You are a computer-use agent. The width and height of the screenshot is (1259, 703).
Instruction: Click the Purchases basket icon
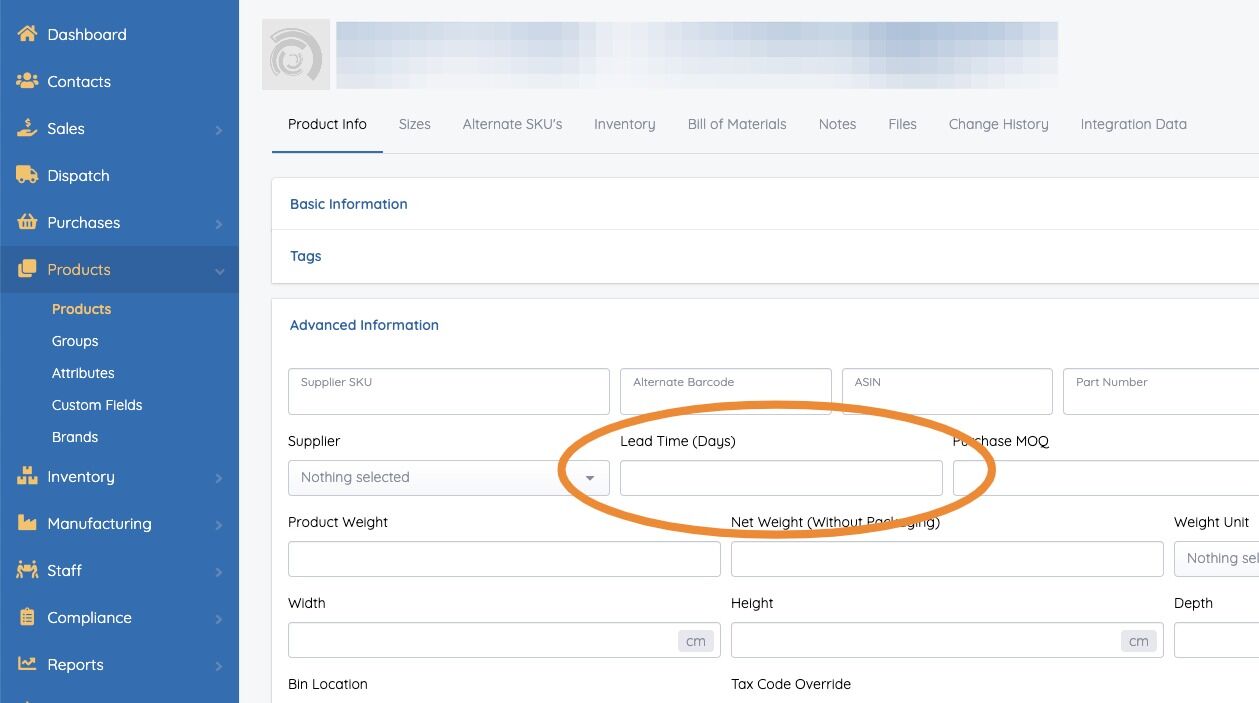[27, 222]
